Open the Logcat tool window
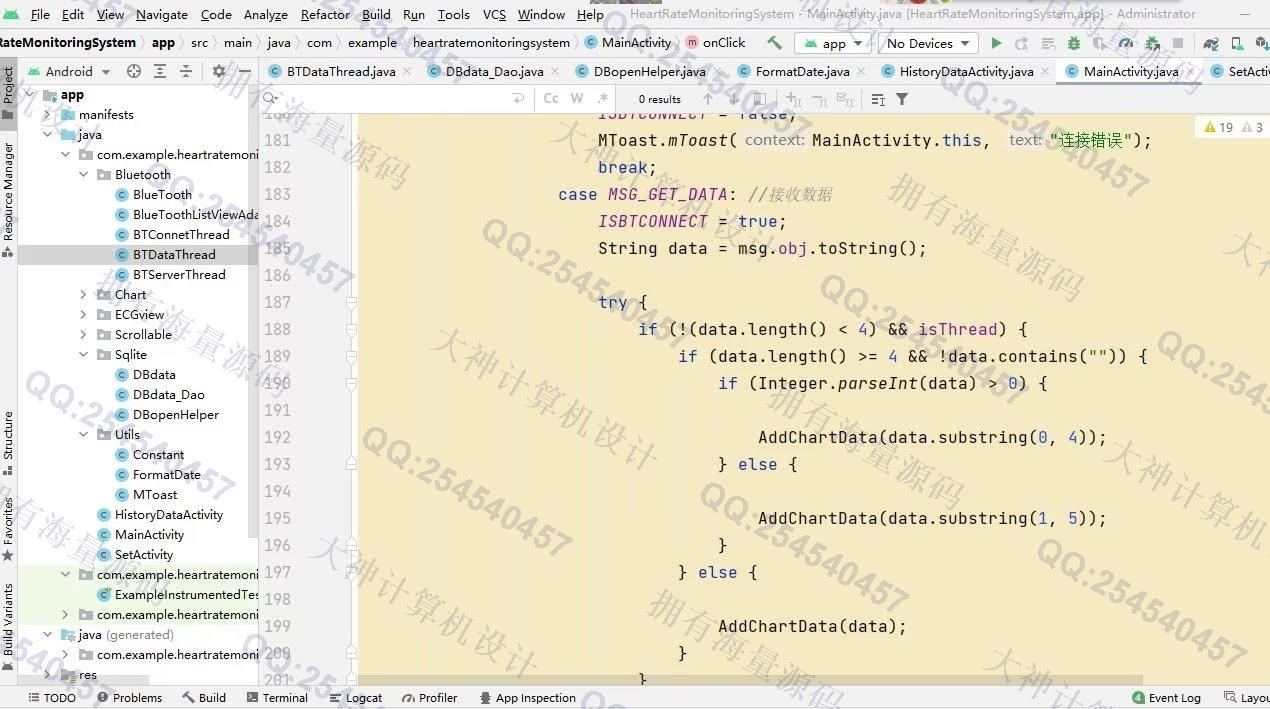The height and width of the screenshot is (709, 1270). click(x=354, y=697)
